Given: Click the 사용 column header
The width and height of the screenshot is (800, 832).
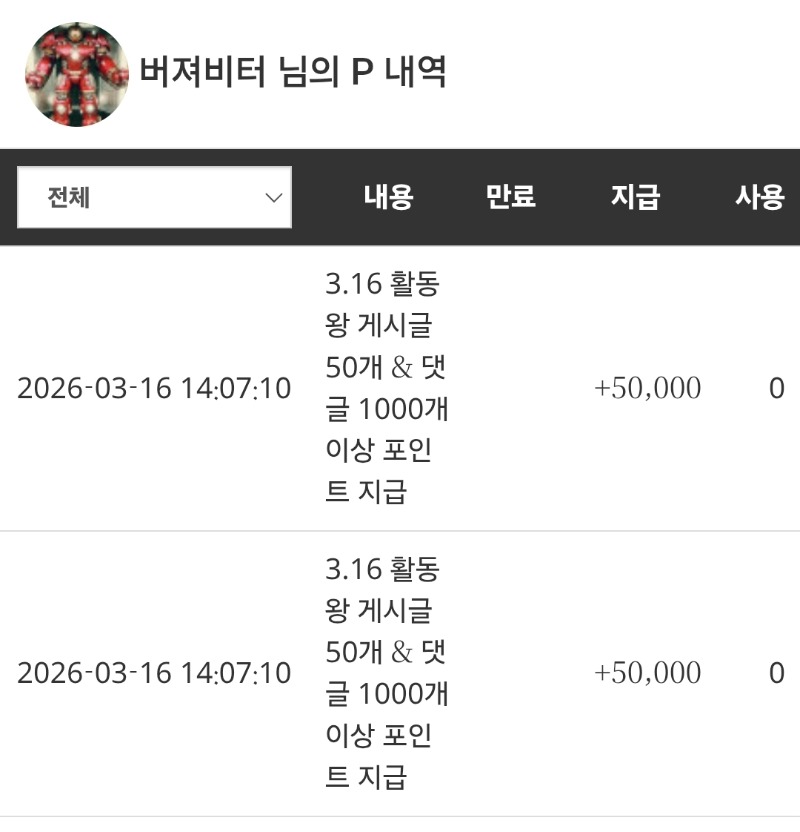Looking at the screenshot, I should 760,197.
